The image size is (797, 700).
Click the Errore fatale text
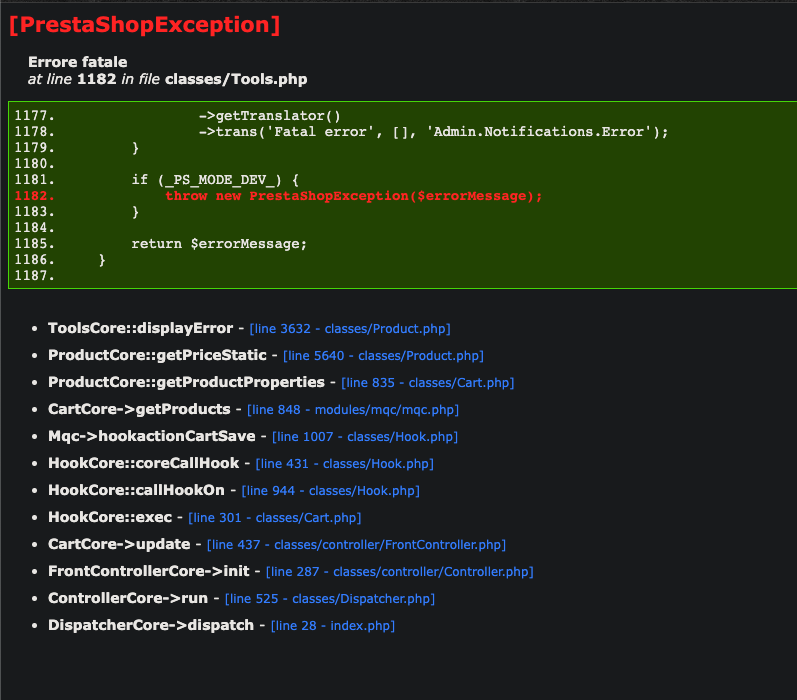pos(77,62)
